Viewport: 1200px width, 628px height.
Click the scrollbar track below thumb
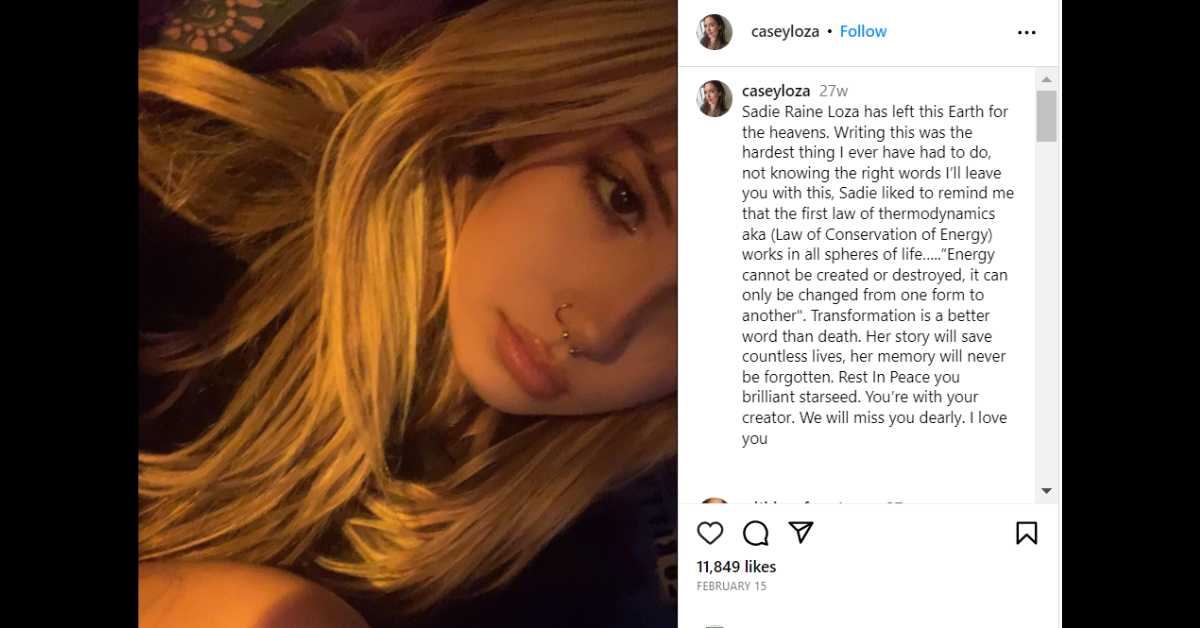(1046, 311)
